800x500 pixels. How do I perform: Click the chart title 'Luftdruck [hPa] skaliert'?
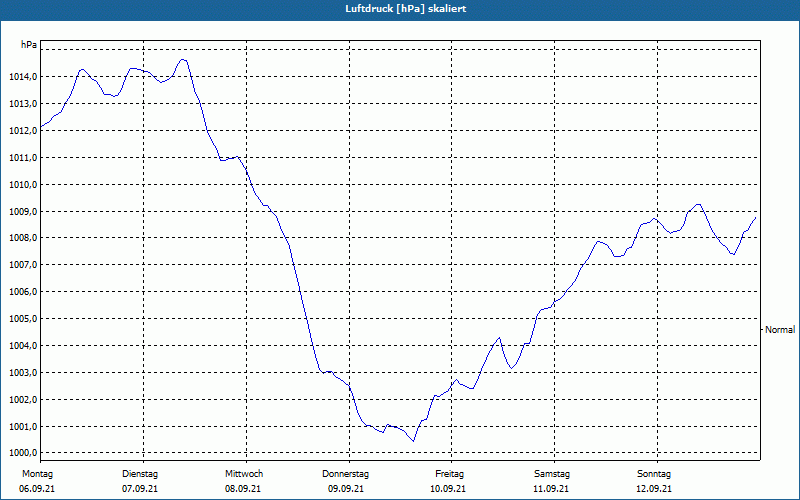click(406, 9)
